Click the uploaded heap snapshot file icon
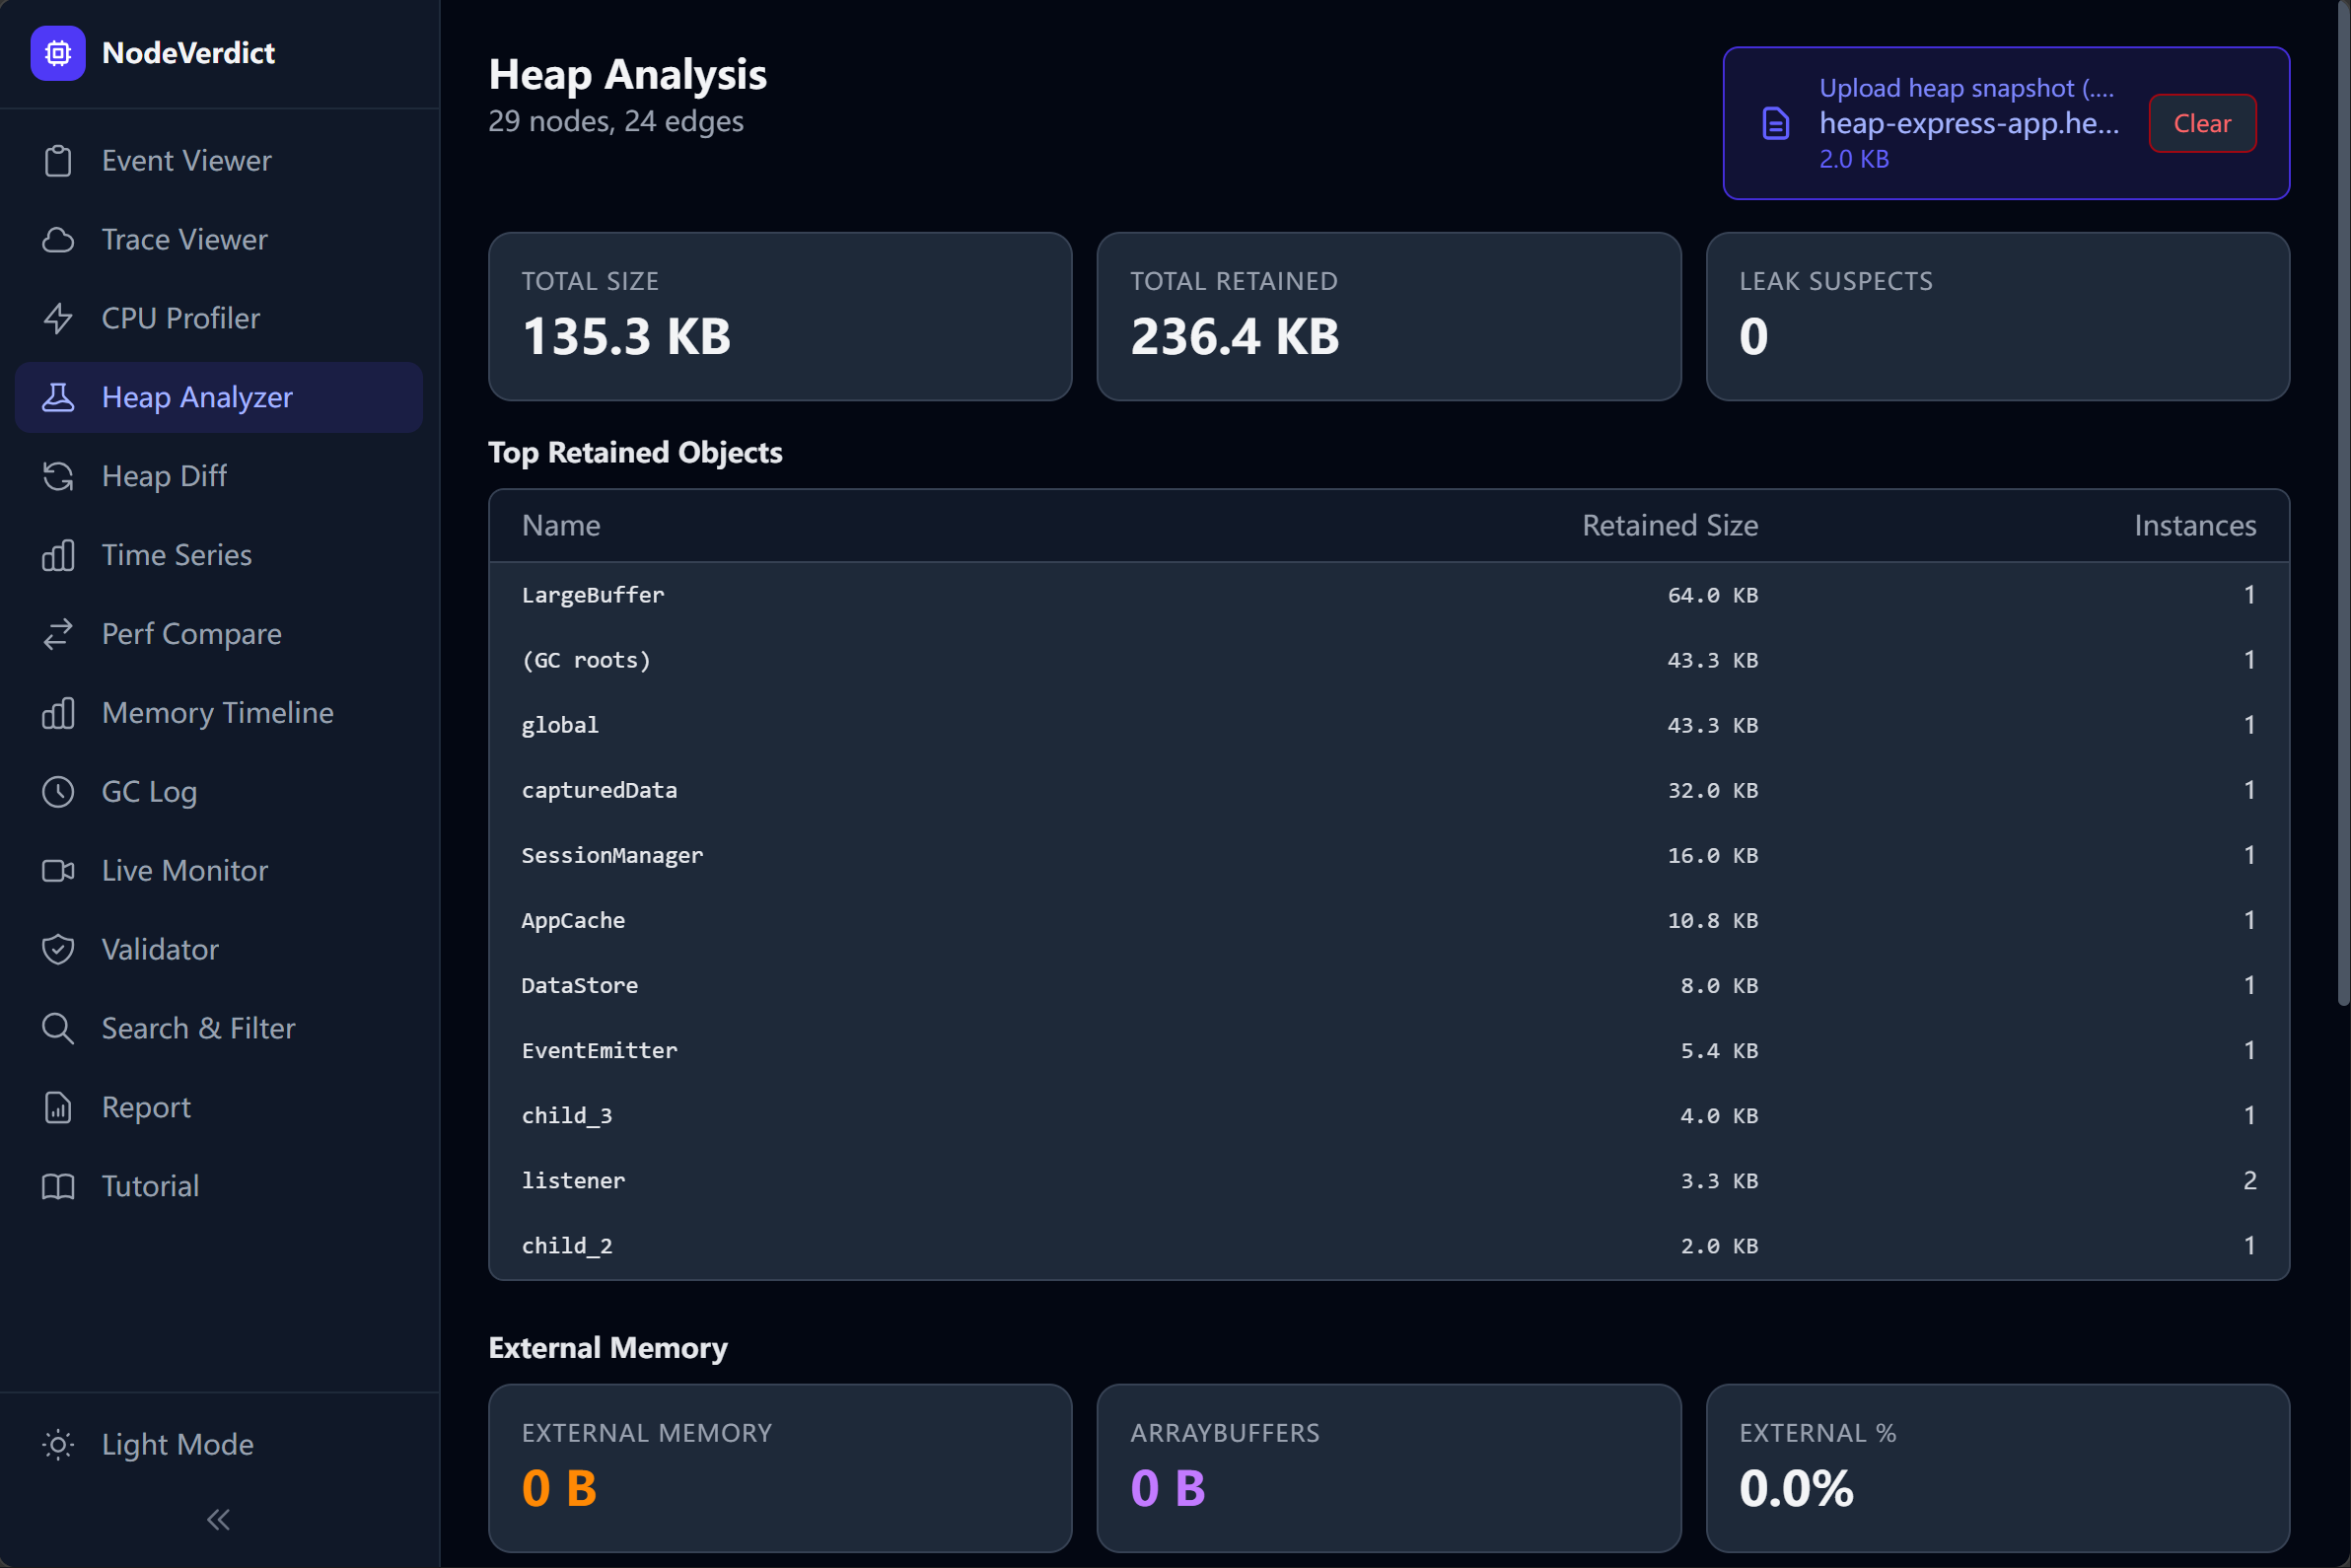The width and height of the screenshot is (2351, 1568). pyautogui.click(x=1776, y=124)
